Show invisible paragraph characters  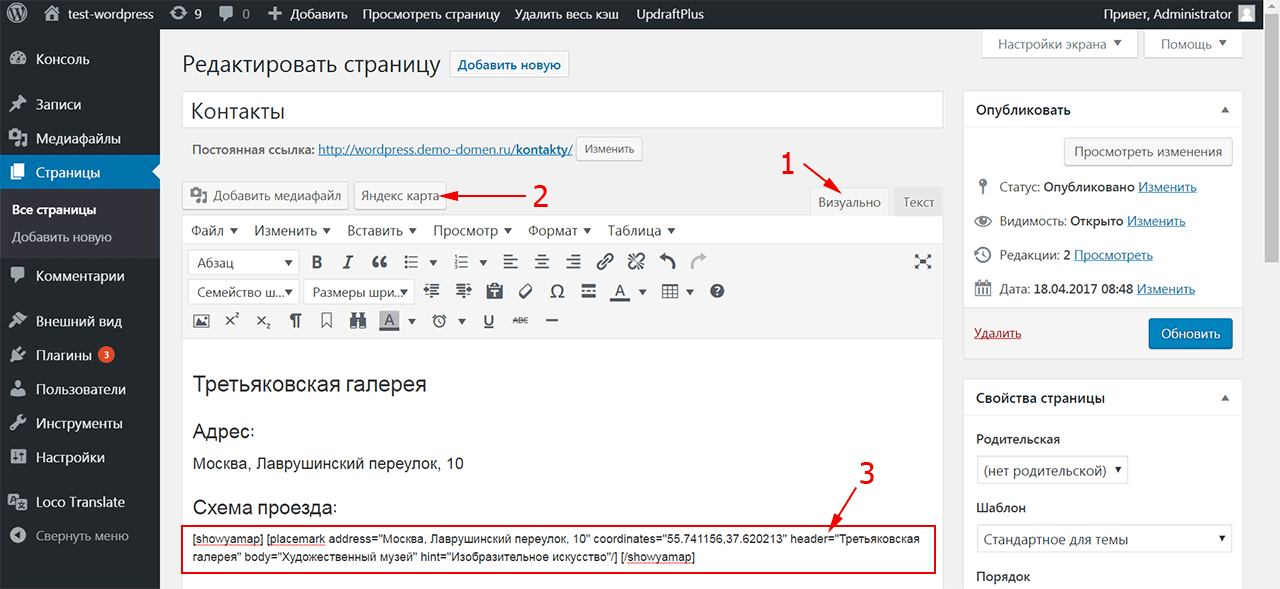coord(295,321)
